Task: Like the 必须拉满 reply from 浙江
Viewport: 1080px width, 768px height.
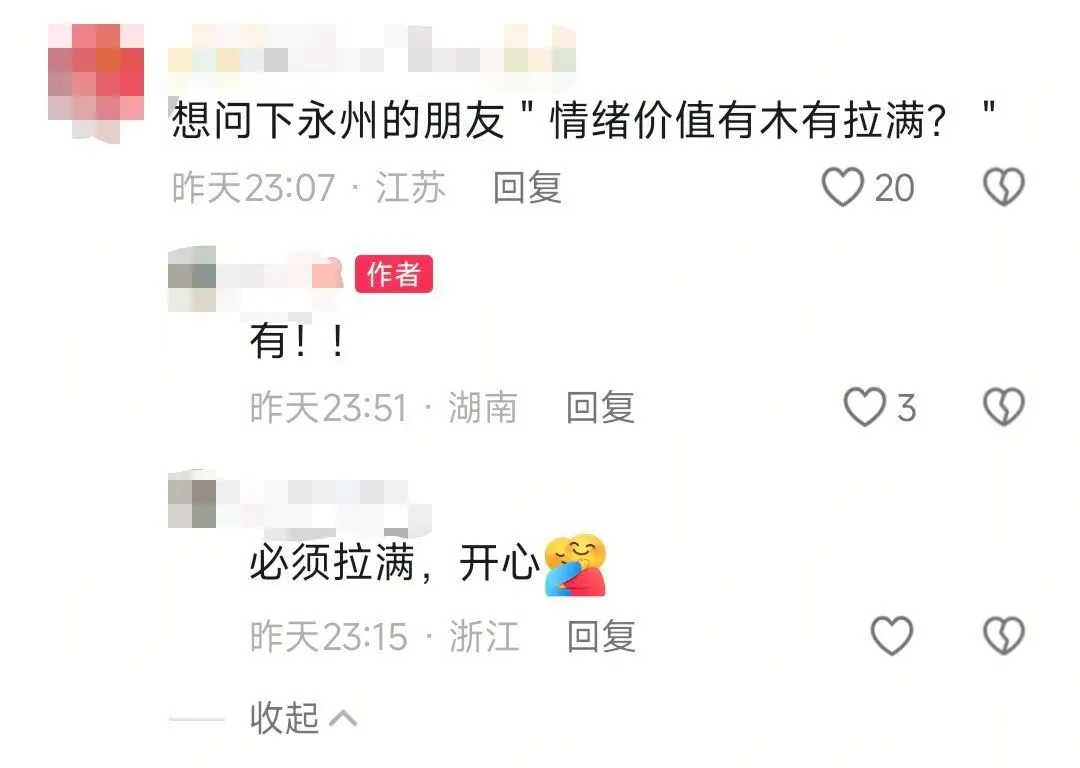Action: click(x=892, y=635)
